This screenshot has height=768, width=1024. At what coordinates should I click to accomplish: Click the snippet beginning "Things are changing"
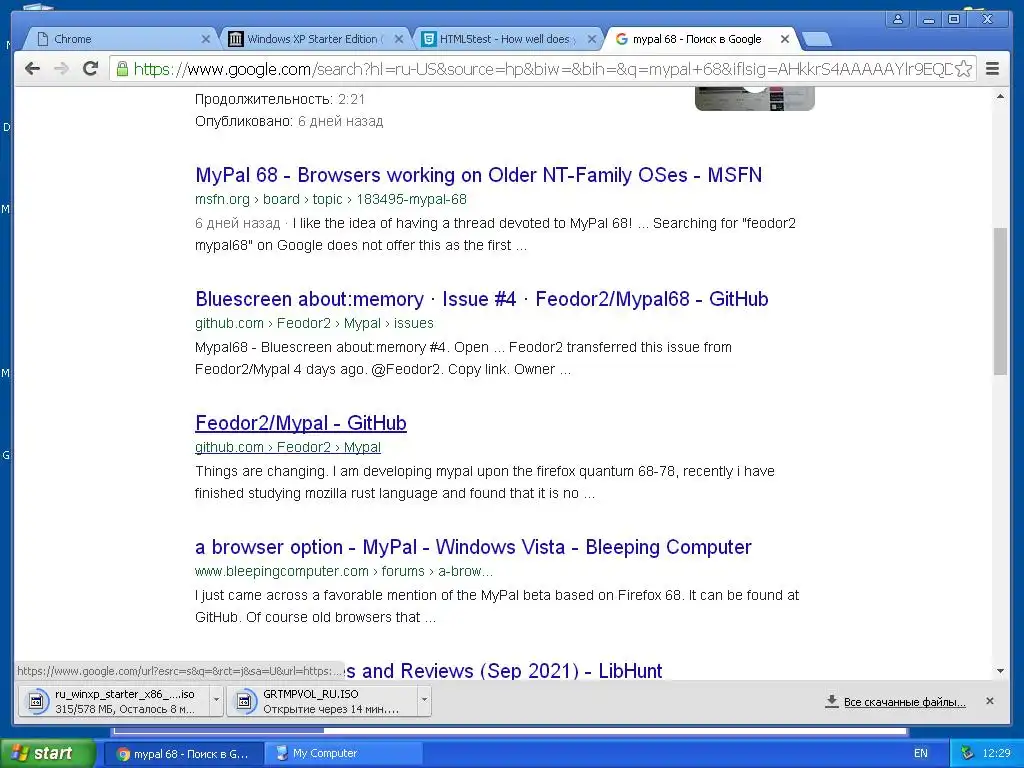pyautogui.click(x=485, y=482)
